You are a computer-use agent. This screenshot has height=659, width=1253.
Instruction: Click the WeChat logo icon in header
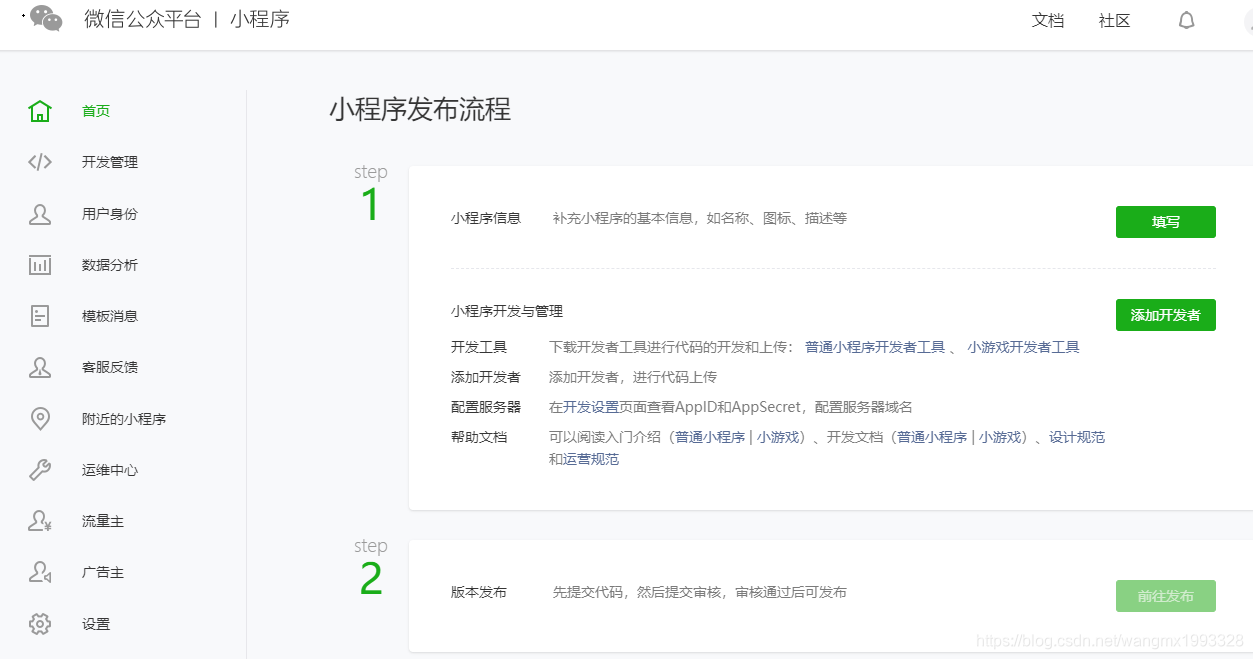click(46, 18)
